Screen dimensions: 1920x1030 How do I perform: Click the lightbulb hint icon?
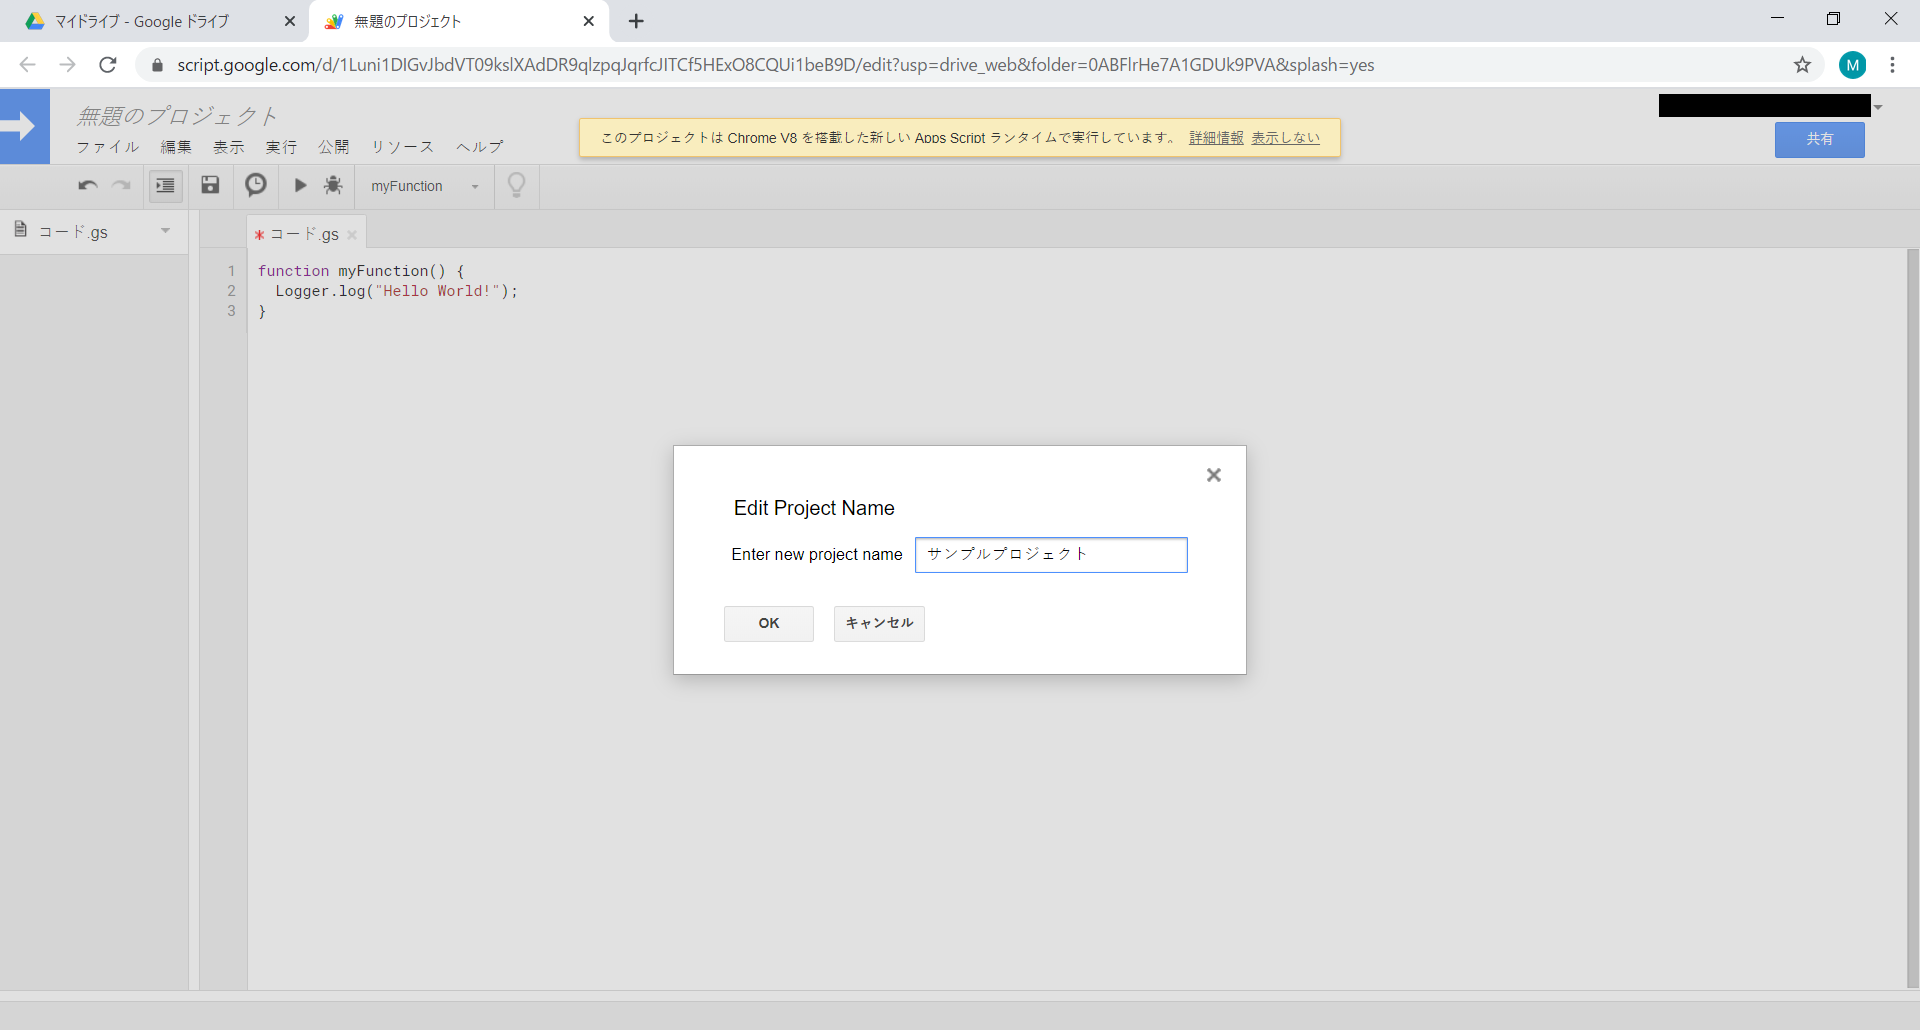tap(516, 185)
